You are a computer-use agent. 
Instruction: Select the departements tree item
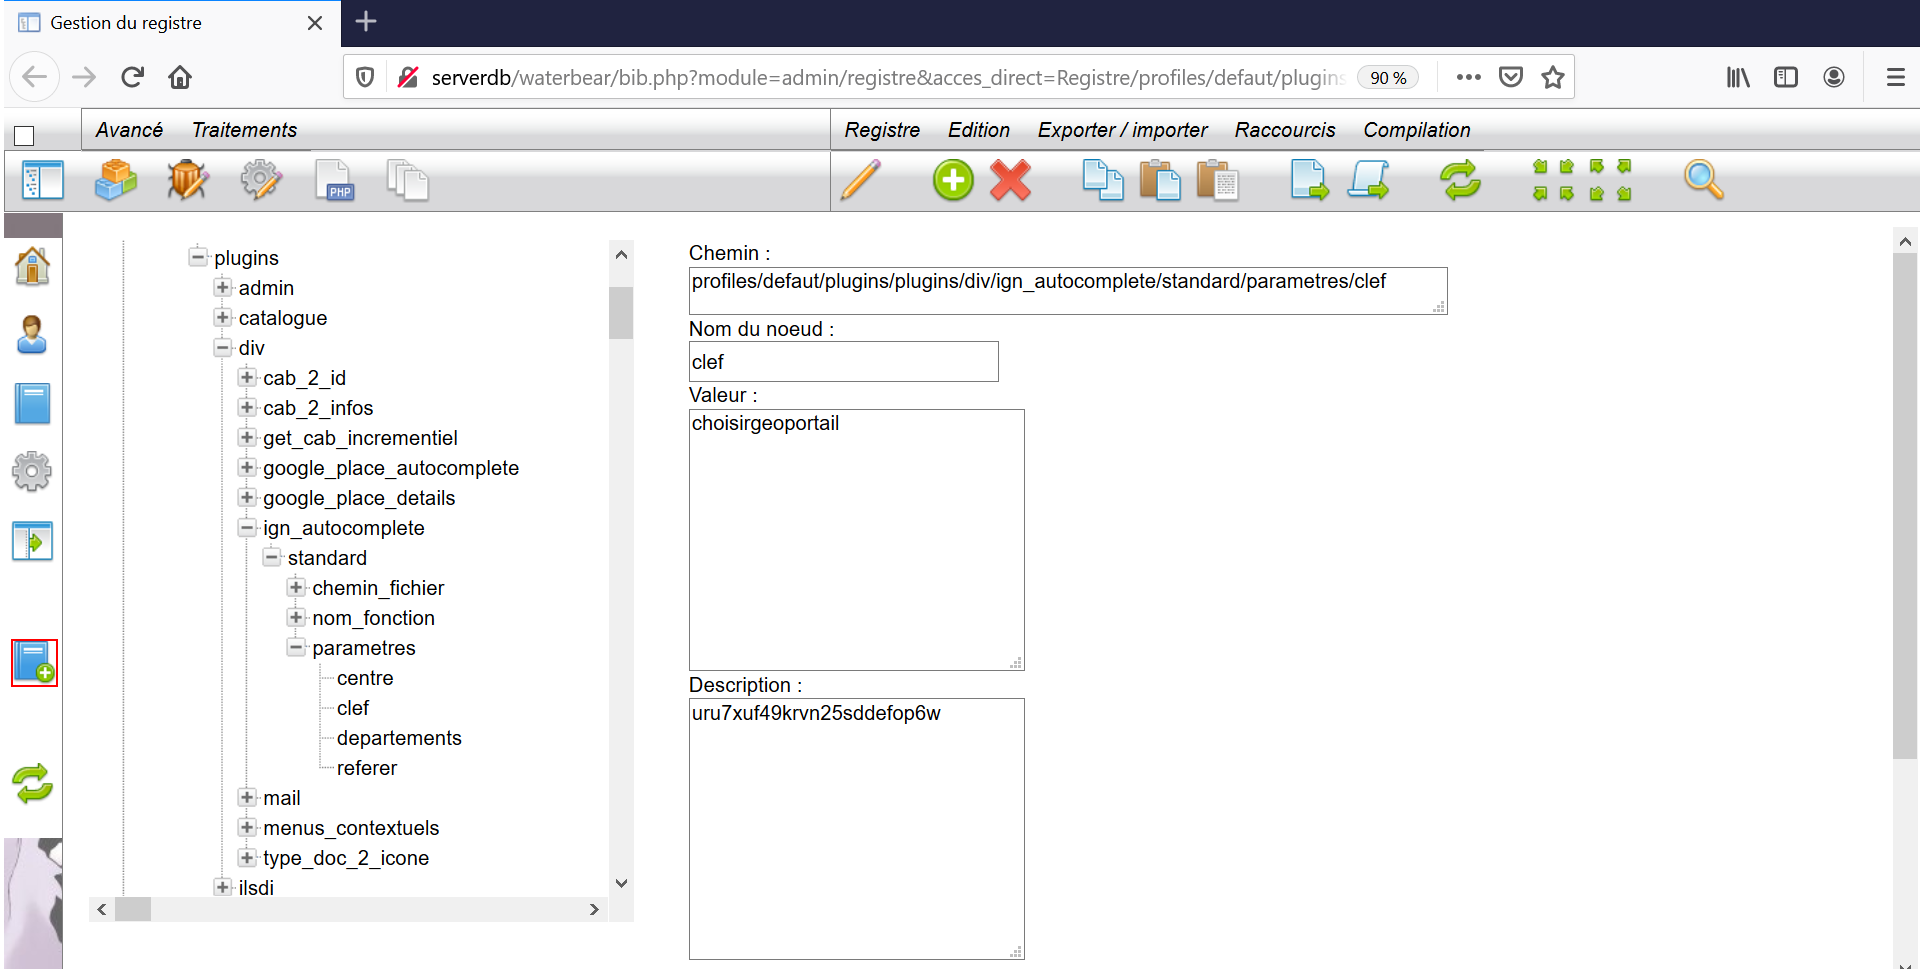pos(399,738)
